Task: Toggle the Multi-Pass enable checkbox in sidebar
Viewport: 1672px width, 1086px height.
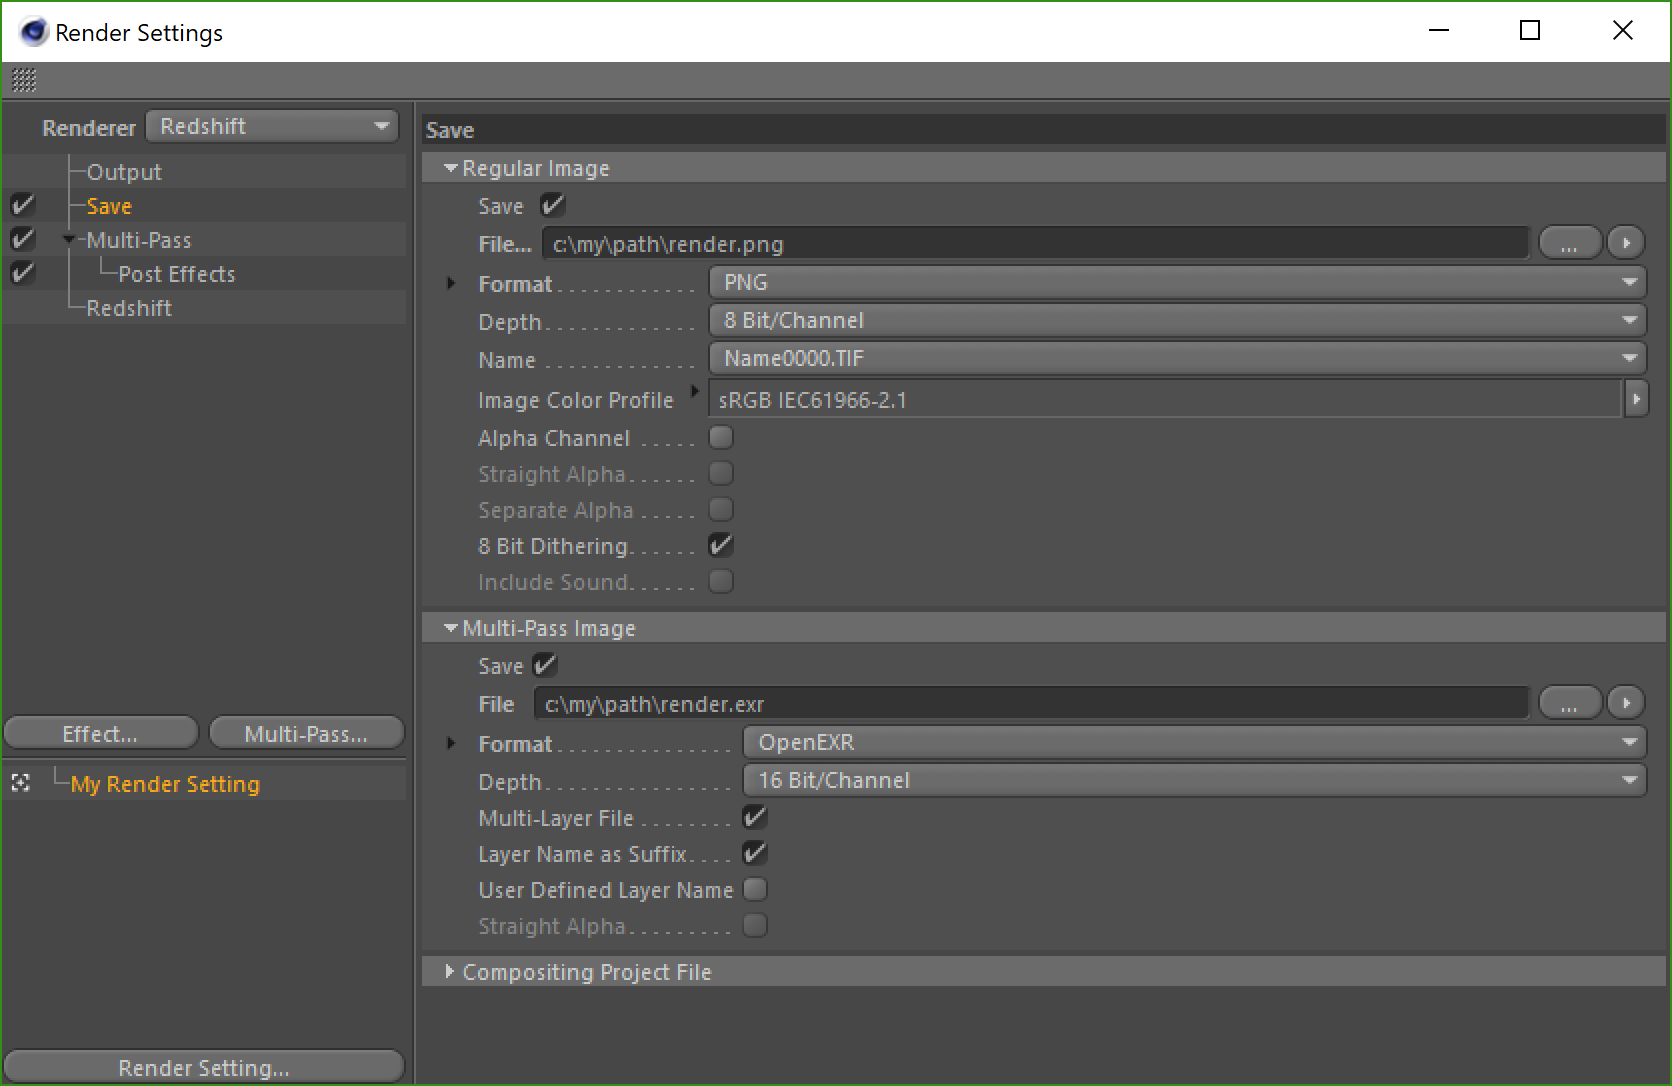Action: (22, 239)
